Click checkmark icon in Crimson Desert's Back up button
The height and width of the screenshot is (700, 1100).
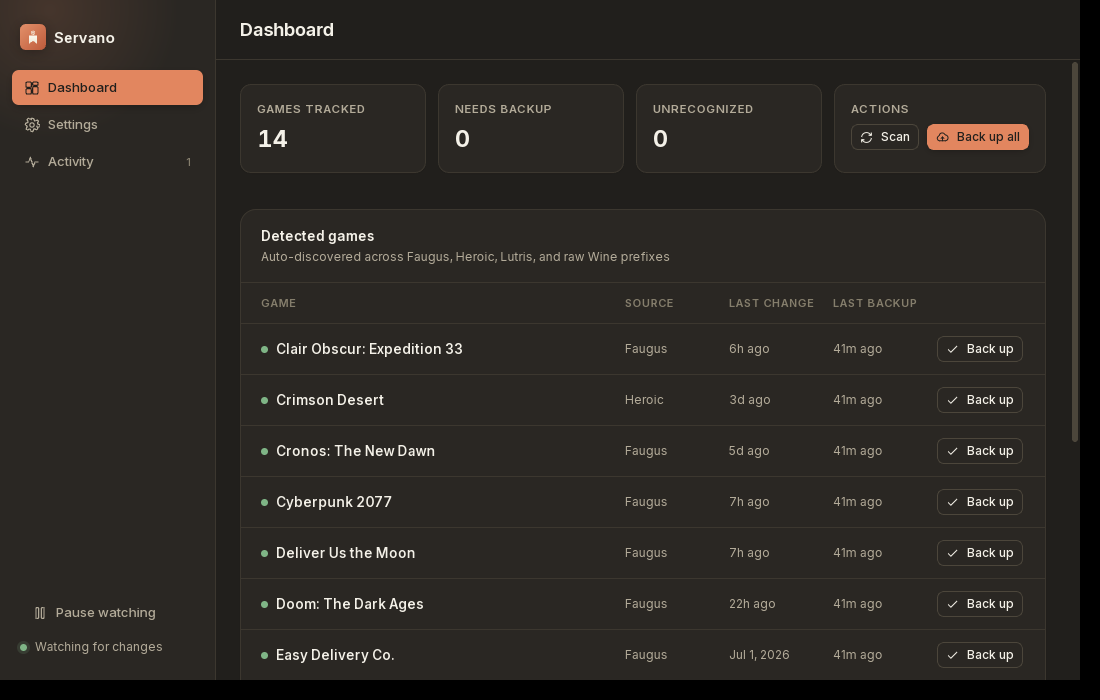click(x=952, y=401)
